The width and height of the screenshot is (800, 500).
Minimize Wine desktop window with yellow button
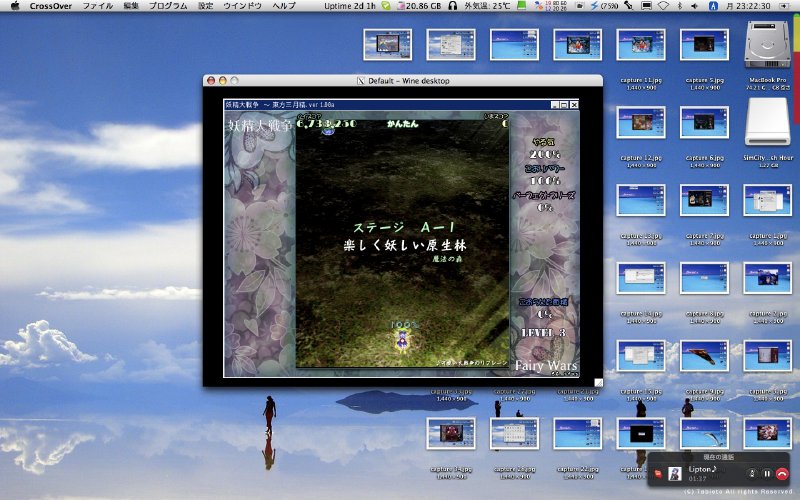coord(222,81)
